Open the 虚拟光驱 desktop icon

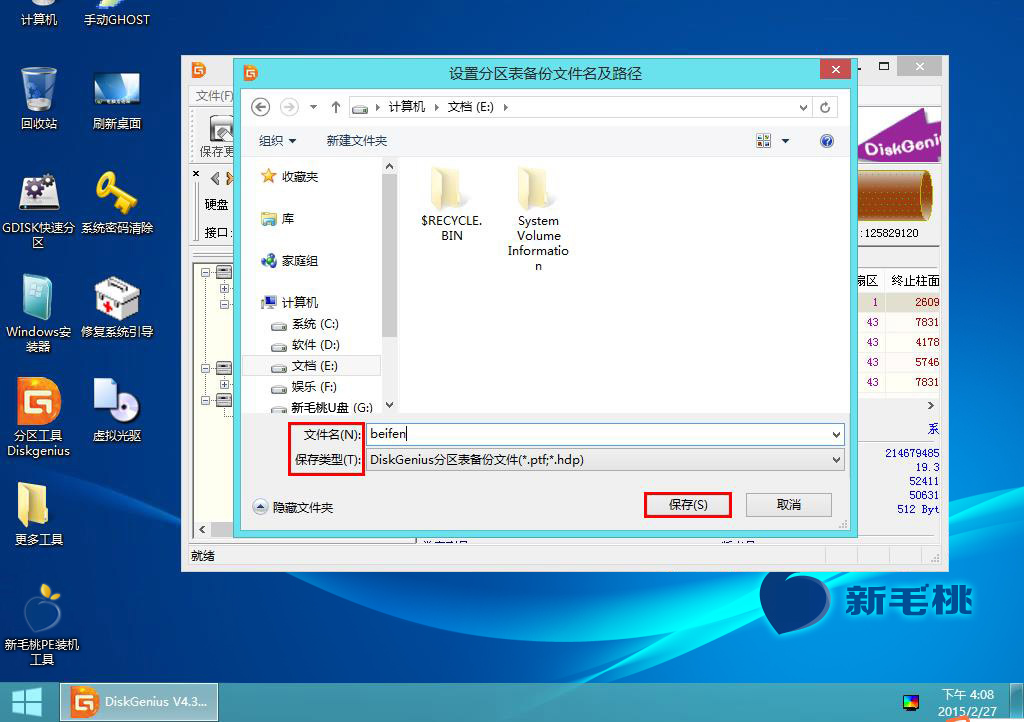tap(116, 410)
